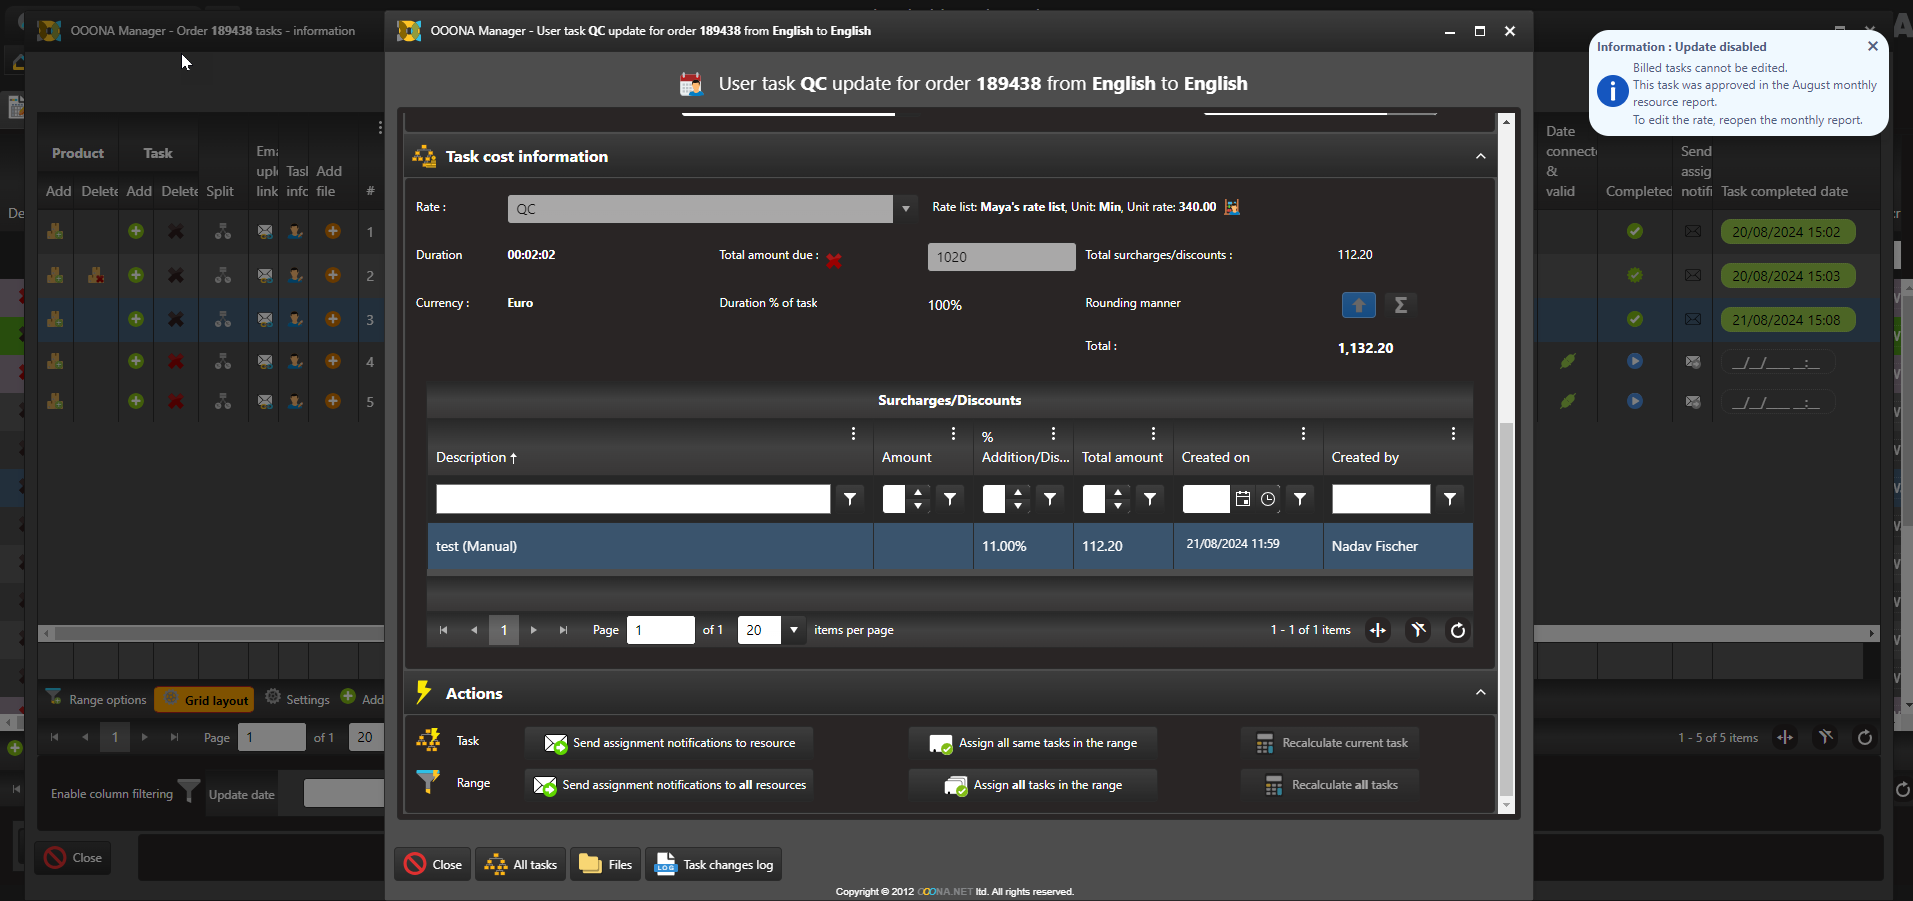
Task: Click the Description column filter icon
Action: tap(850, 499)
